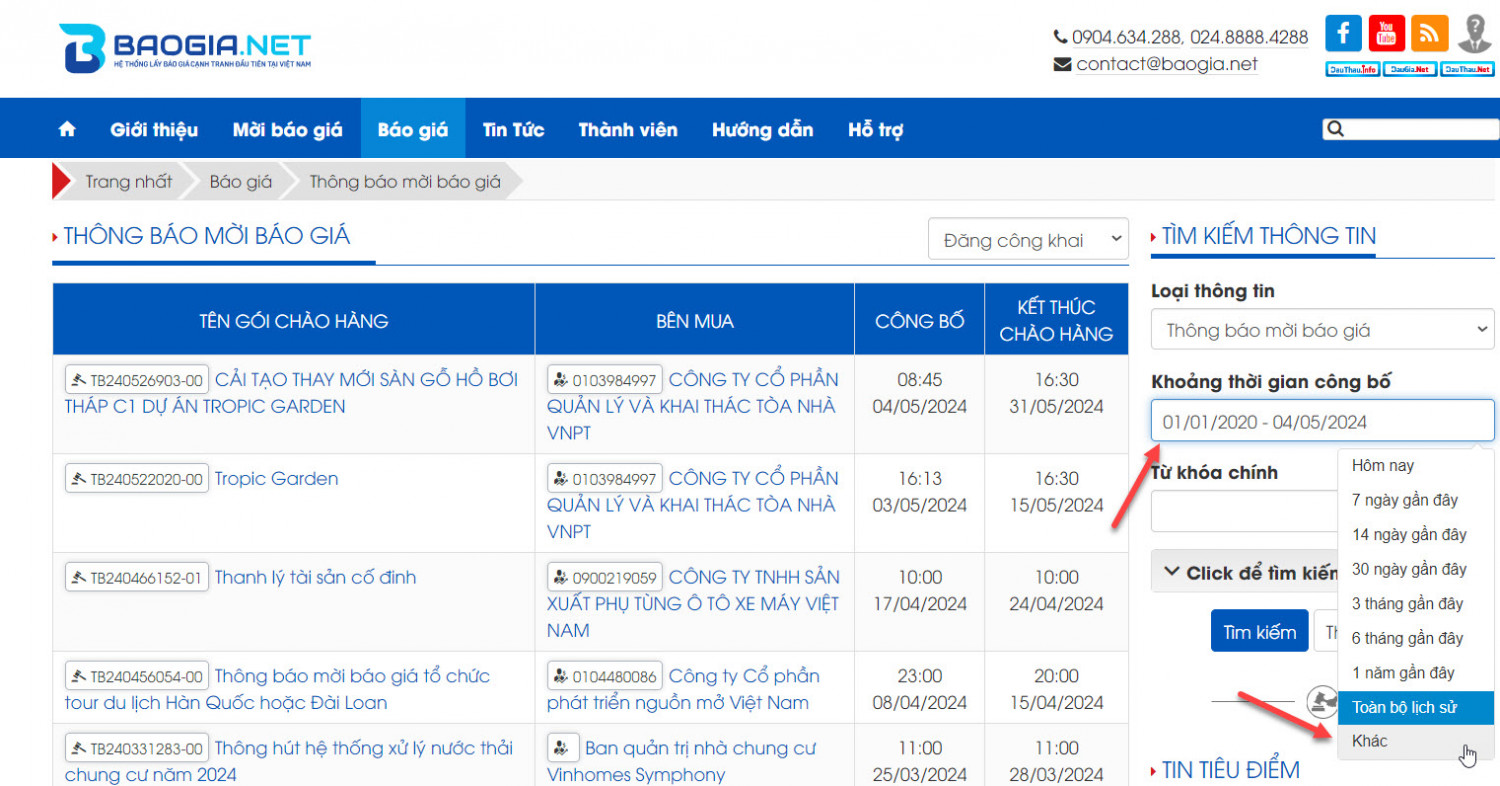The width and height of the screenshot is (1500, 786).
Task: Click buyer badge 0900219059
Action: tap(605, 578)
